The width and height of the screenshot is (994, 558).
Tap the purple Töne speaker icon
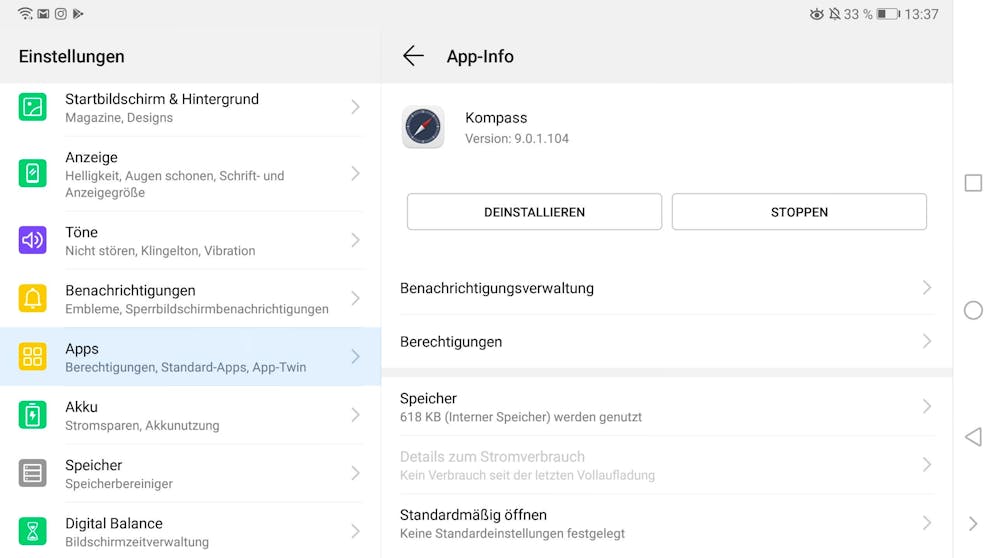(32, 240)
